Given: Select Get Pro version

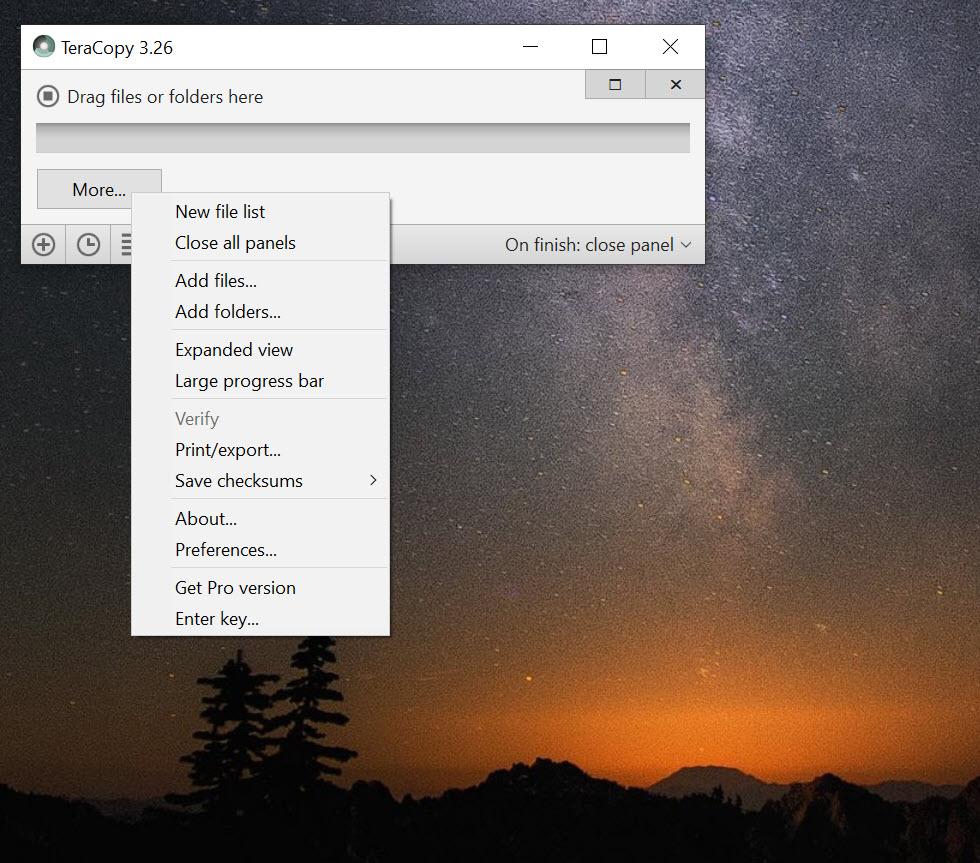Looking at the screenshot, I should [235, 587].
